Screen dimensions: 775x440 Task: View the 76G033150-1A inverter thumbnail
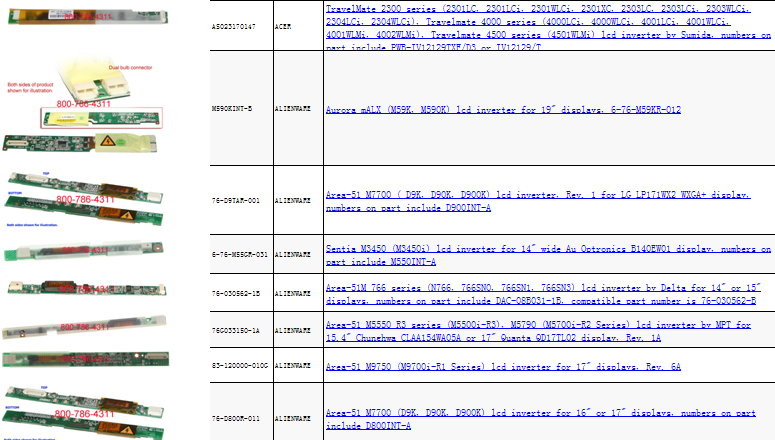pyautogui.click(x=84, y=327)
